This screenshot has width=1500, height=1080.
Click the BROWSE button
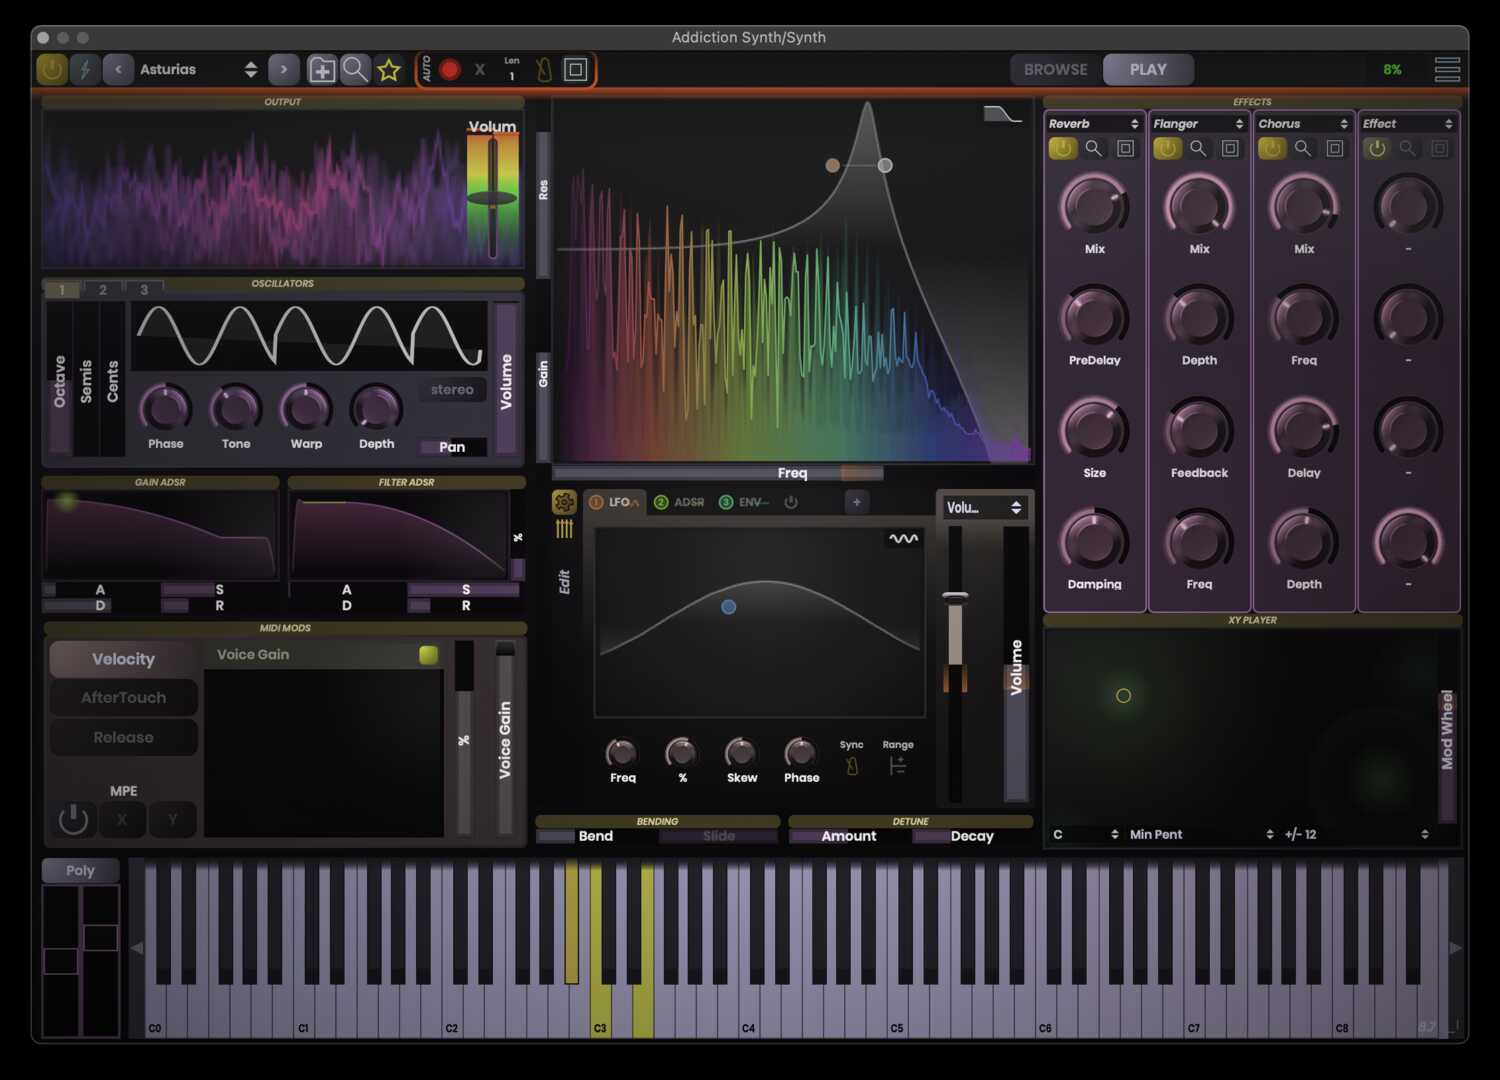tap(1053, 69)
